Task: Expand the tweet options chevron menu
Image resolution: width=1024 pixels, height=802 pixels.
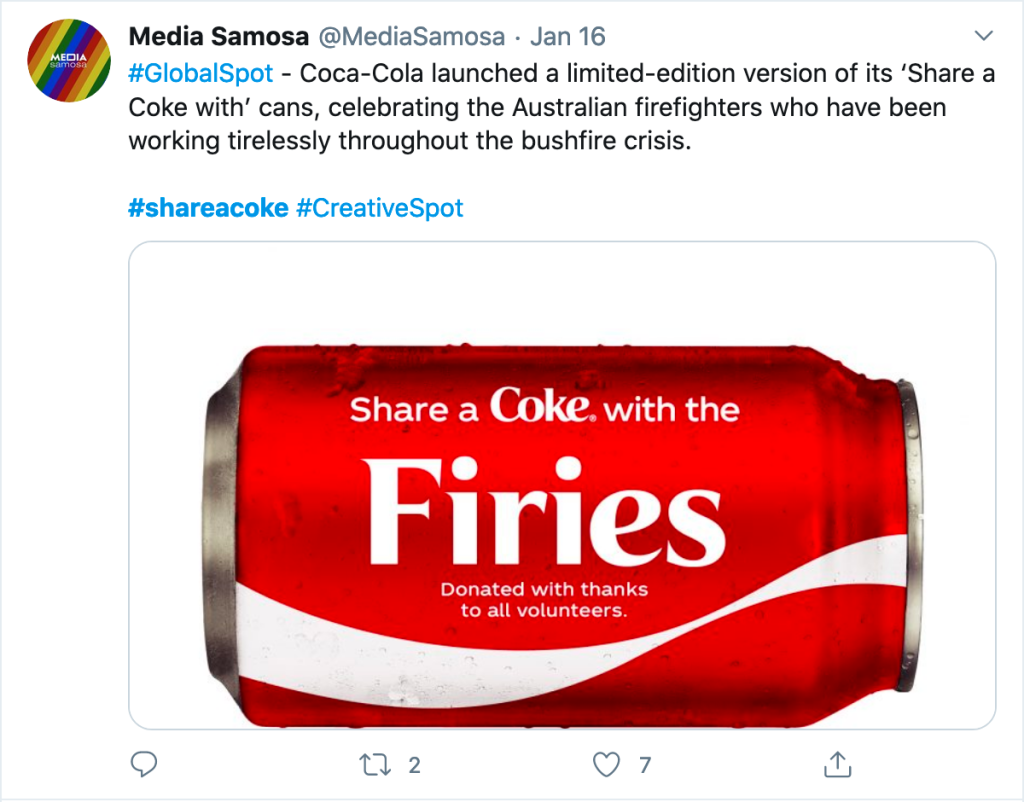Action: (983, 37)
